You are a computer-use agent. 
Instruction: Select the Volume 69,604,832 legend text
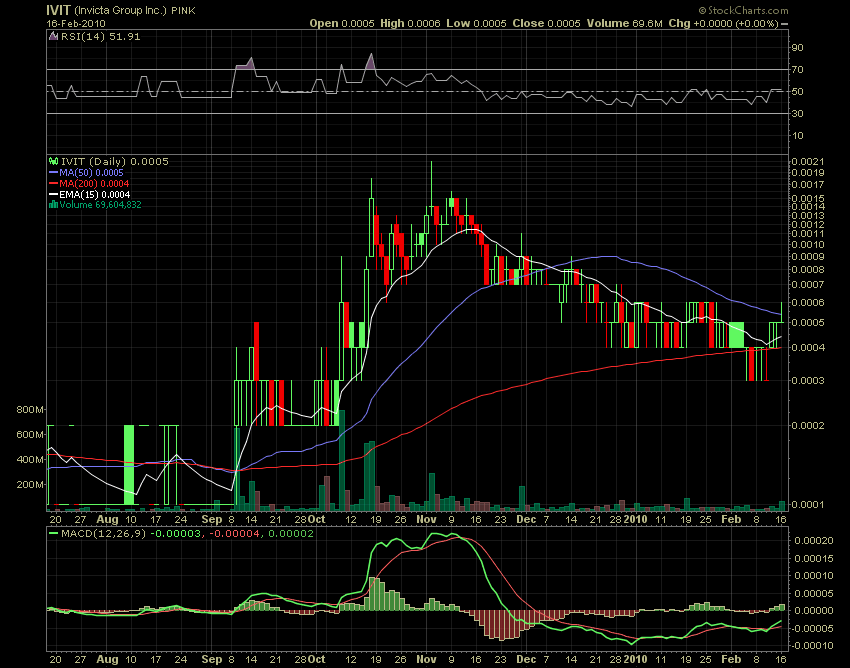[x=100, y=204]
